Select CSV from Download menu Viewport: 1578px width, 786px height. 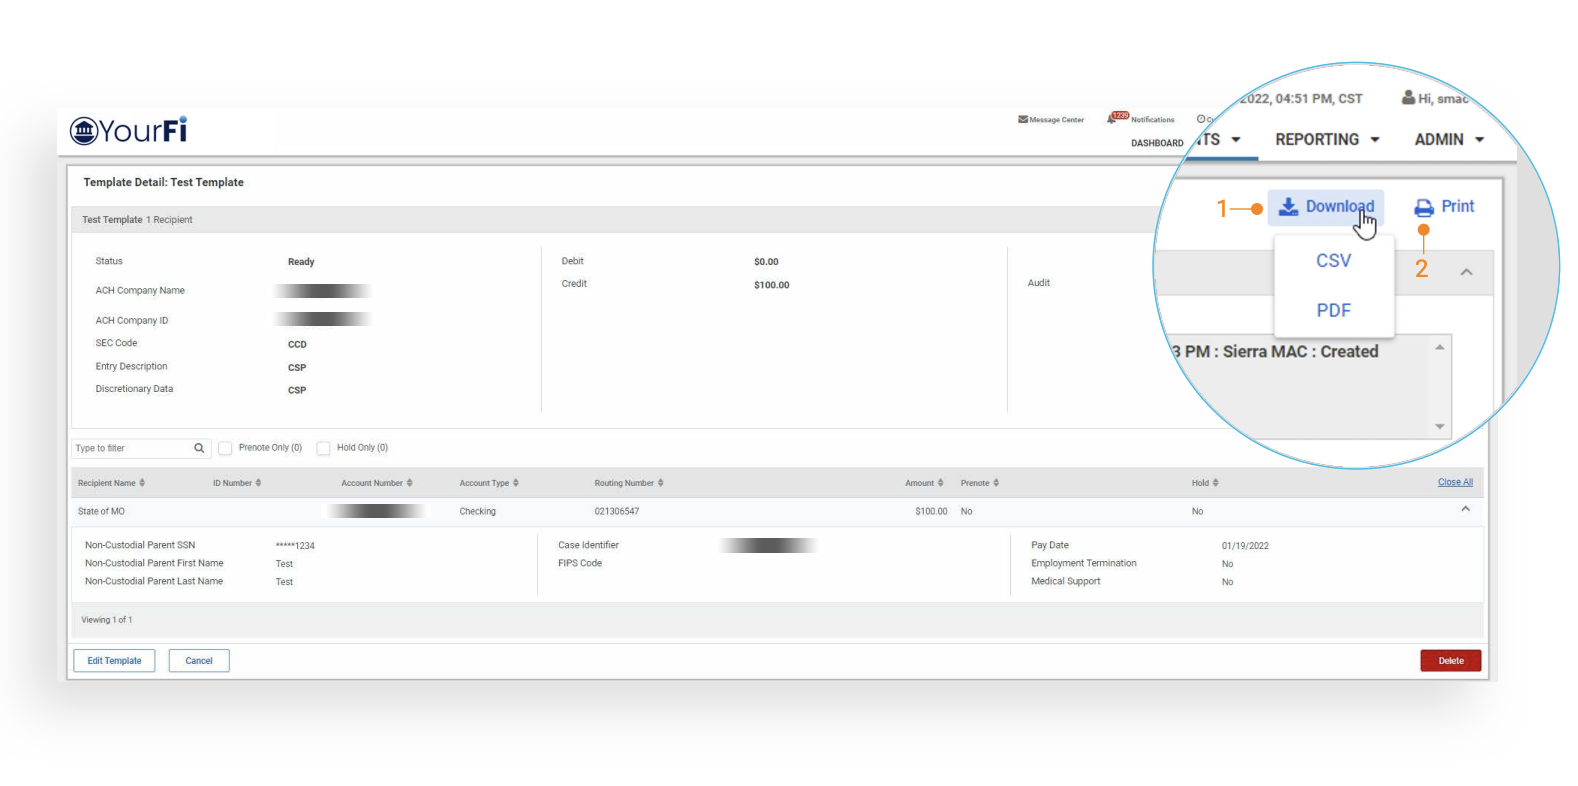coord(1333,261)
